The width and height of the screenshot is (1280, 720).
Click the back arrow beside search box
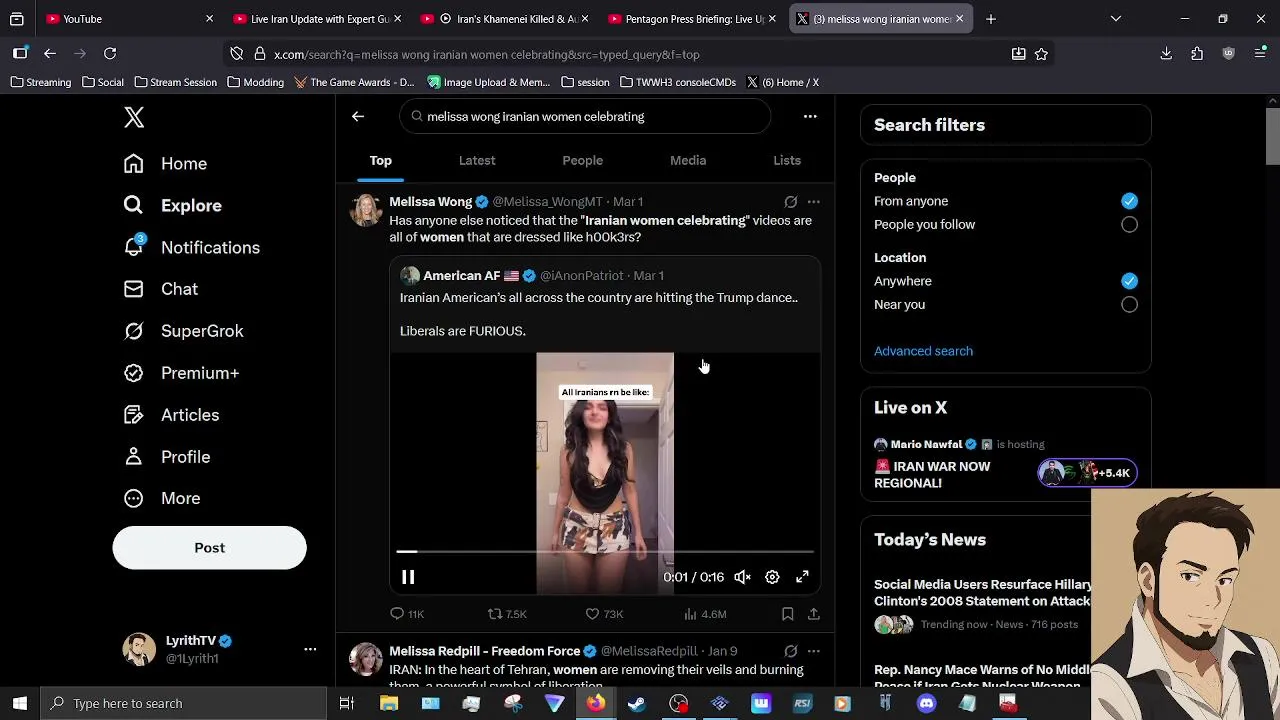(x=358, y=117)
